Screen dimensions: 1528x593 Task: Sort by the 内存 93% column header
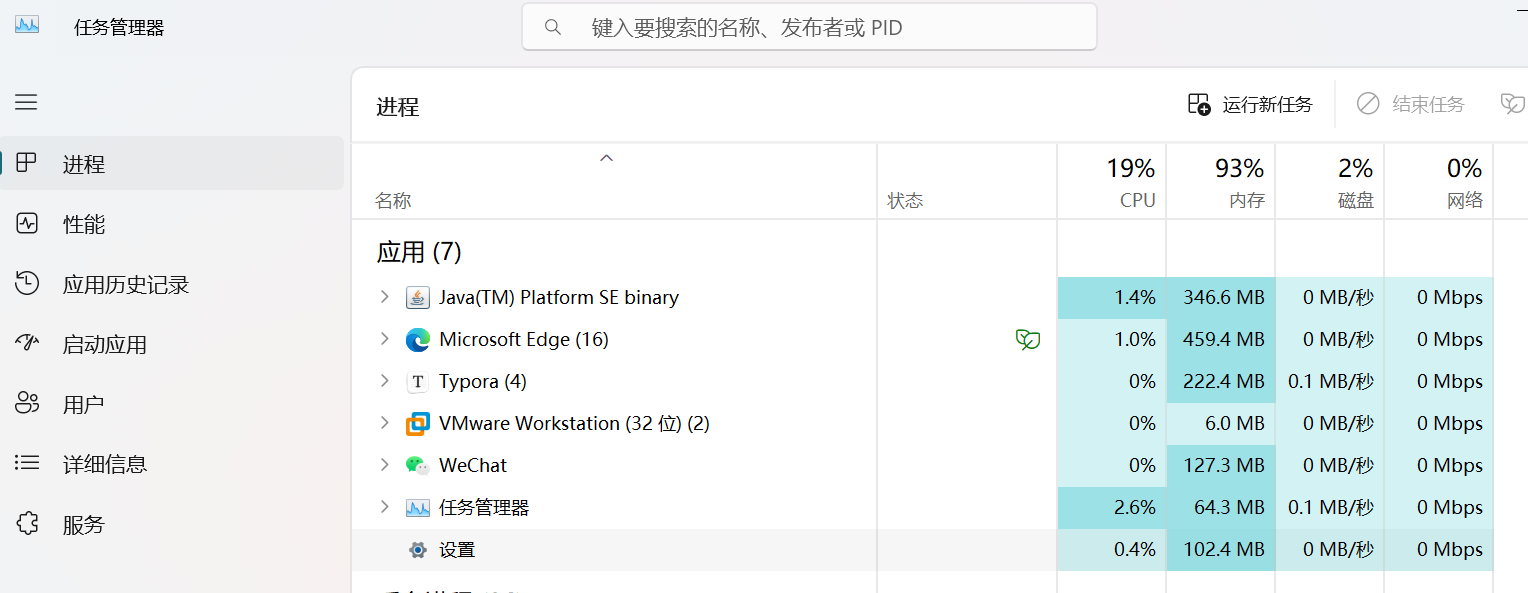point(1220,181)
